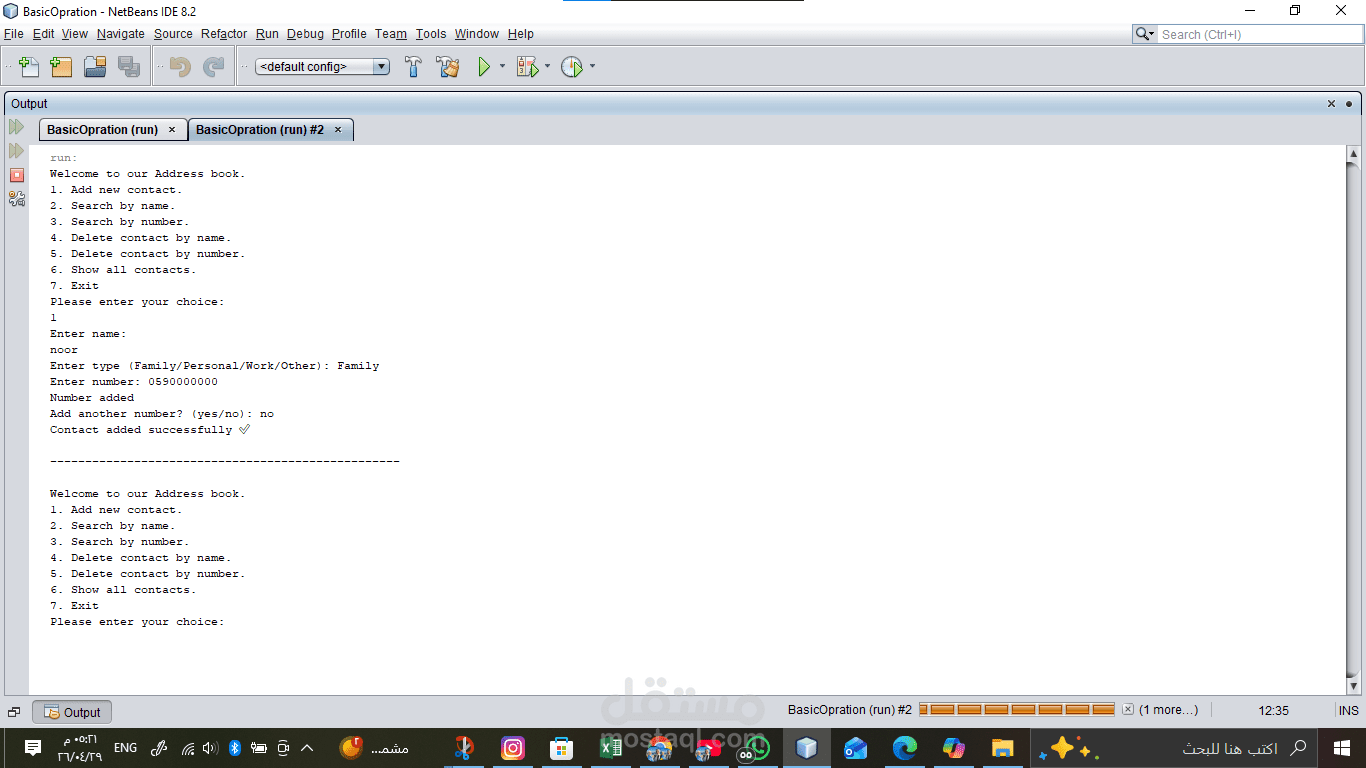Close the BasicOpration (run) tab
The width and height of the screenshot is (1366, 768).
(172, 130)
